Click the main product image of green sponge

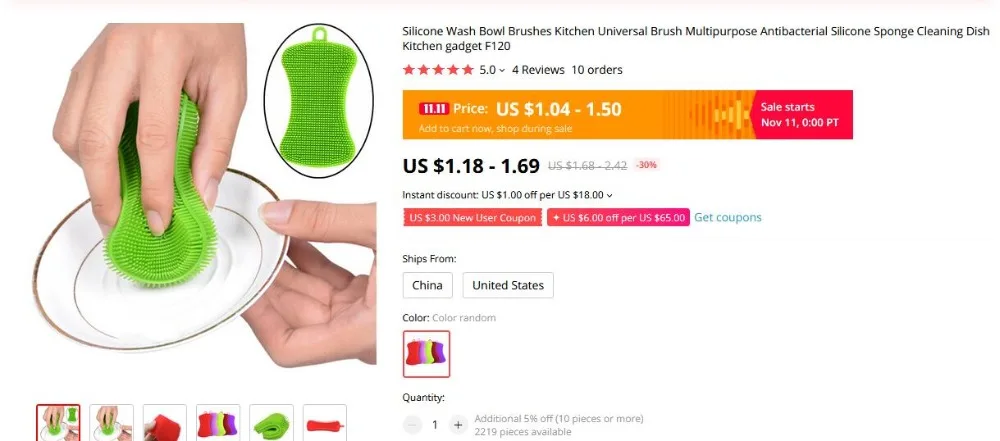coord(204,195)
